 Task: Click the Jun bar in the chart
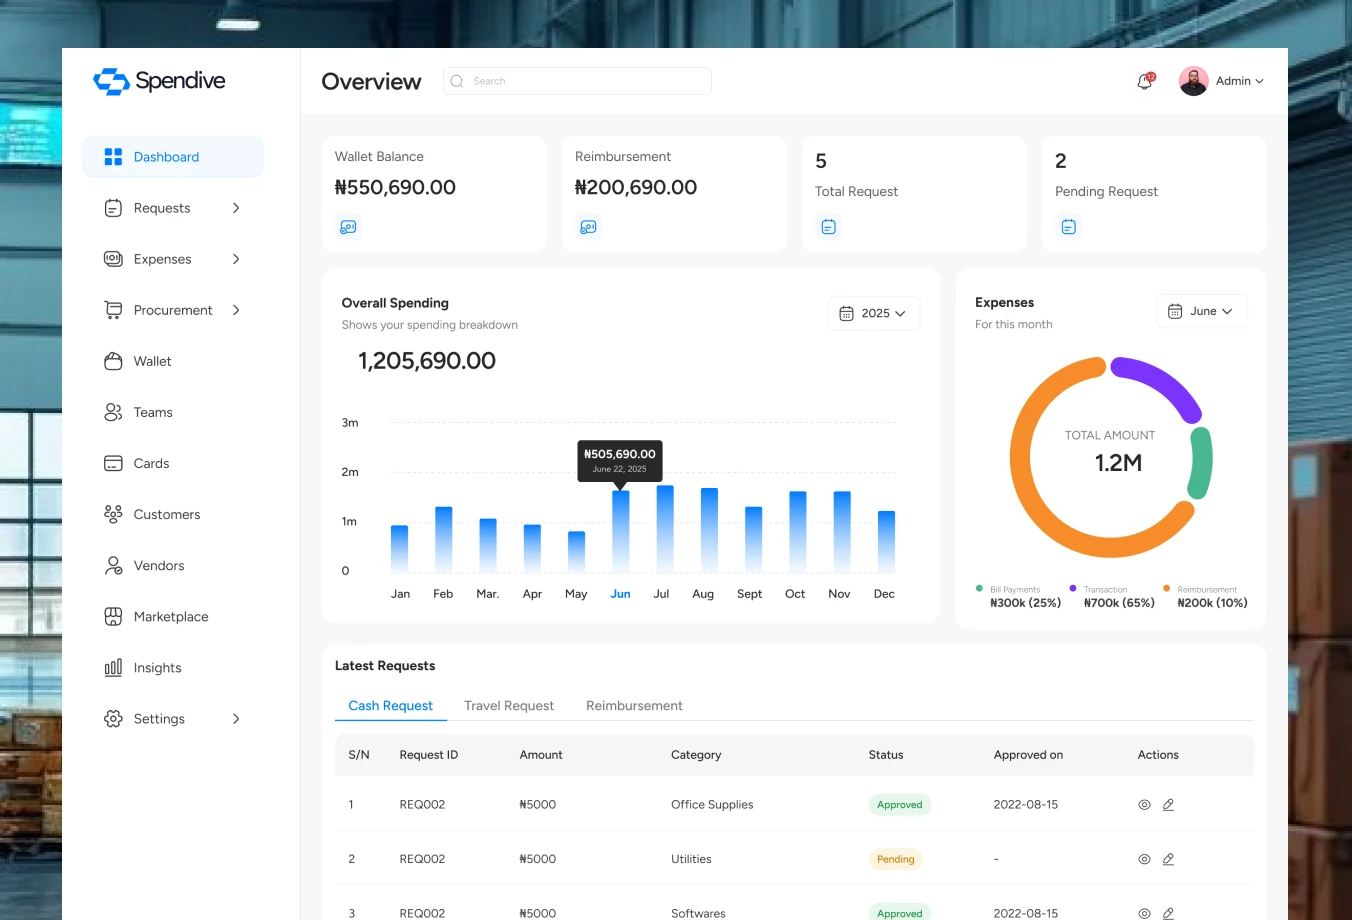coord(620,531)
